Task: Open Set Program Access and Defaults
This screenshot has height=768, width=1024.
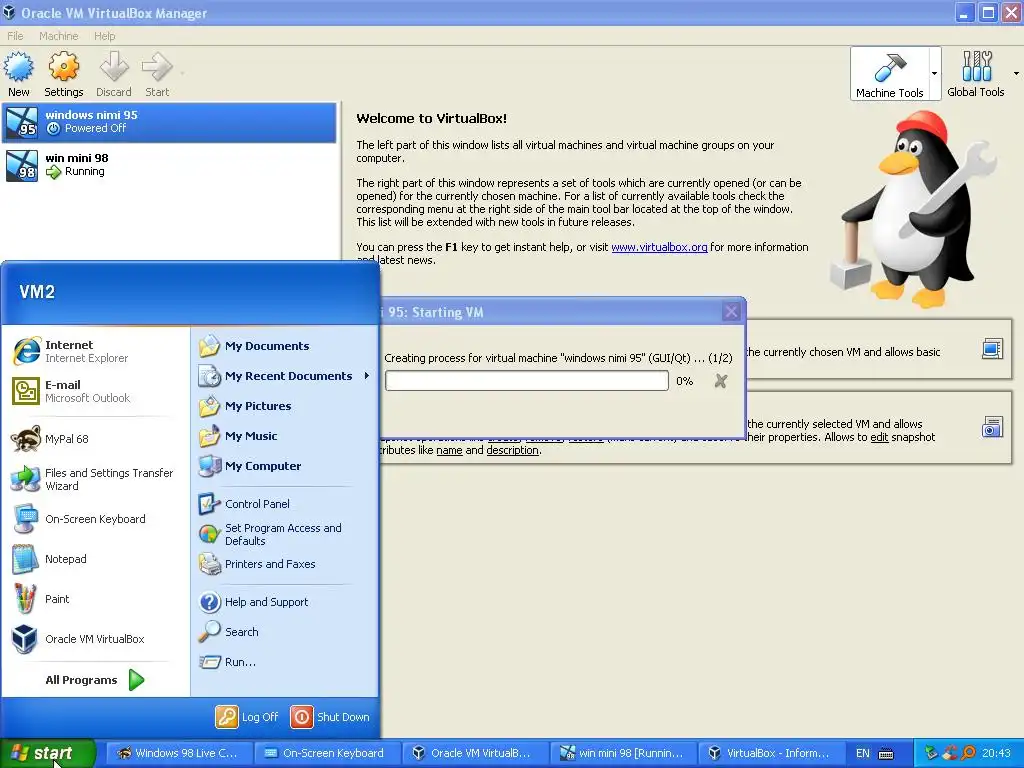Action: click(285, 534)
